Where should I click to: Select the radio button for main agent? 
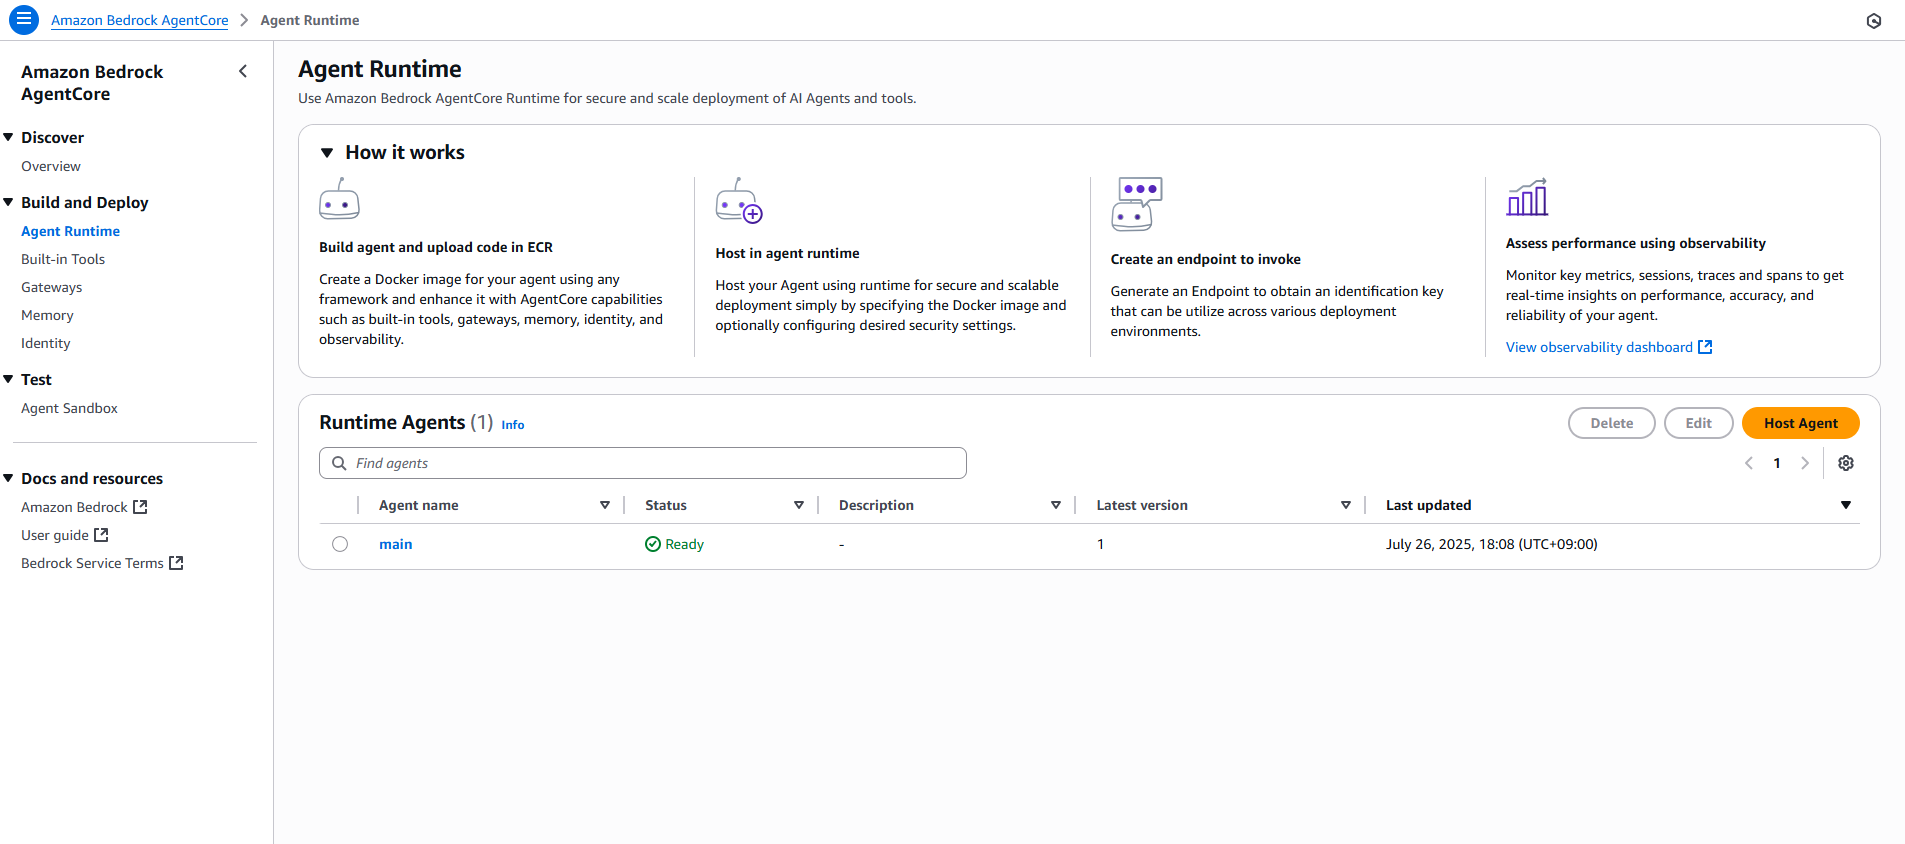point(340,544)
